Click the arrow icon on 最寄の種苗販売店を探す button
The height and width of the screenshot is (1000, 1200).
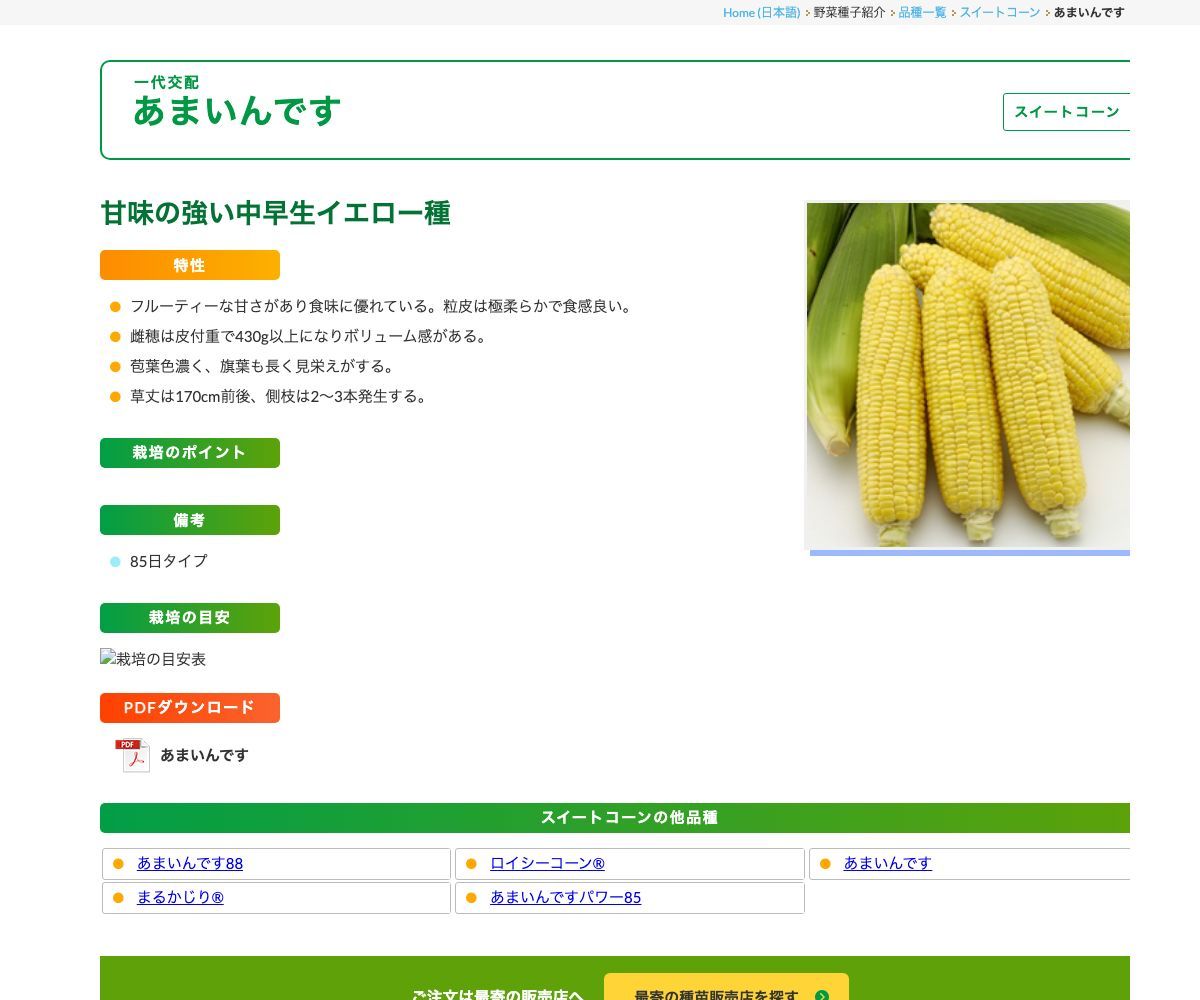coord(822,996)
